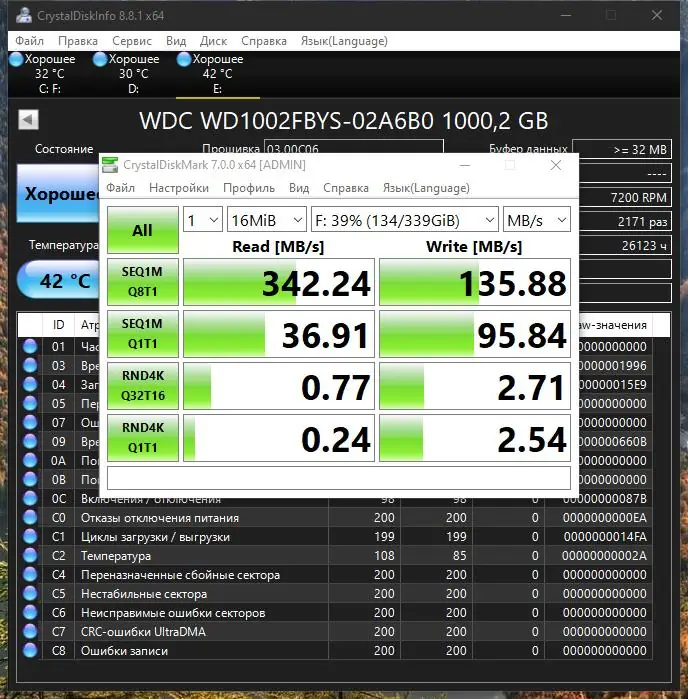
Task: Click raw value 0000000000EA
Action: pos(605,518)
